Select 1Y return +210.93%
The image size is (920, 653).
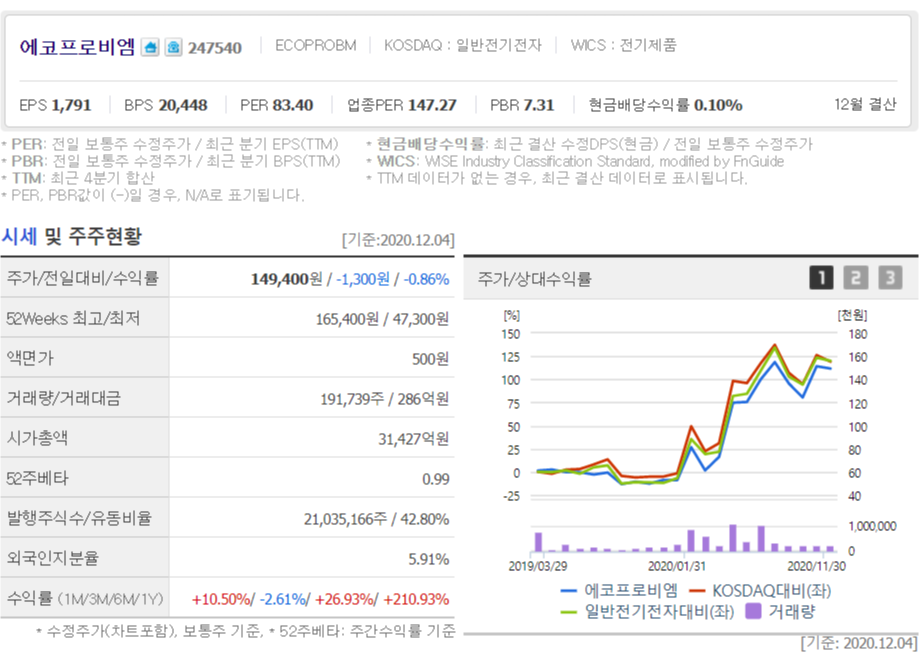[x=416, y=600]
